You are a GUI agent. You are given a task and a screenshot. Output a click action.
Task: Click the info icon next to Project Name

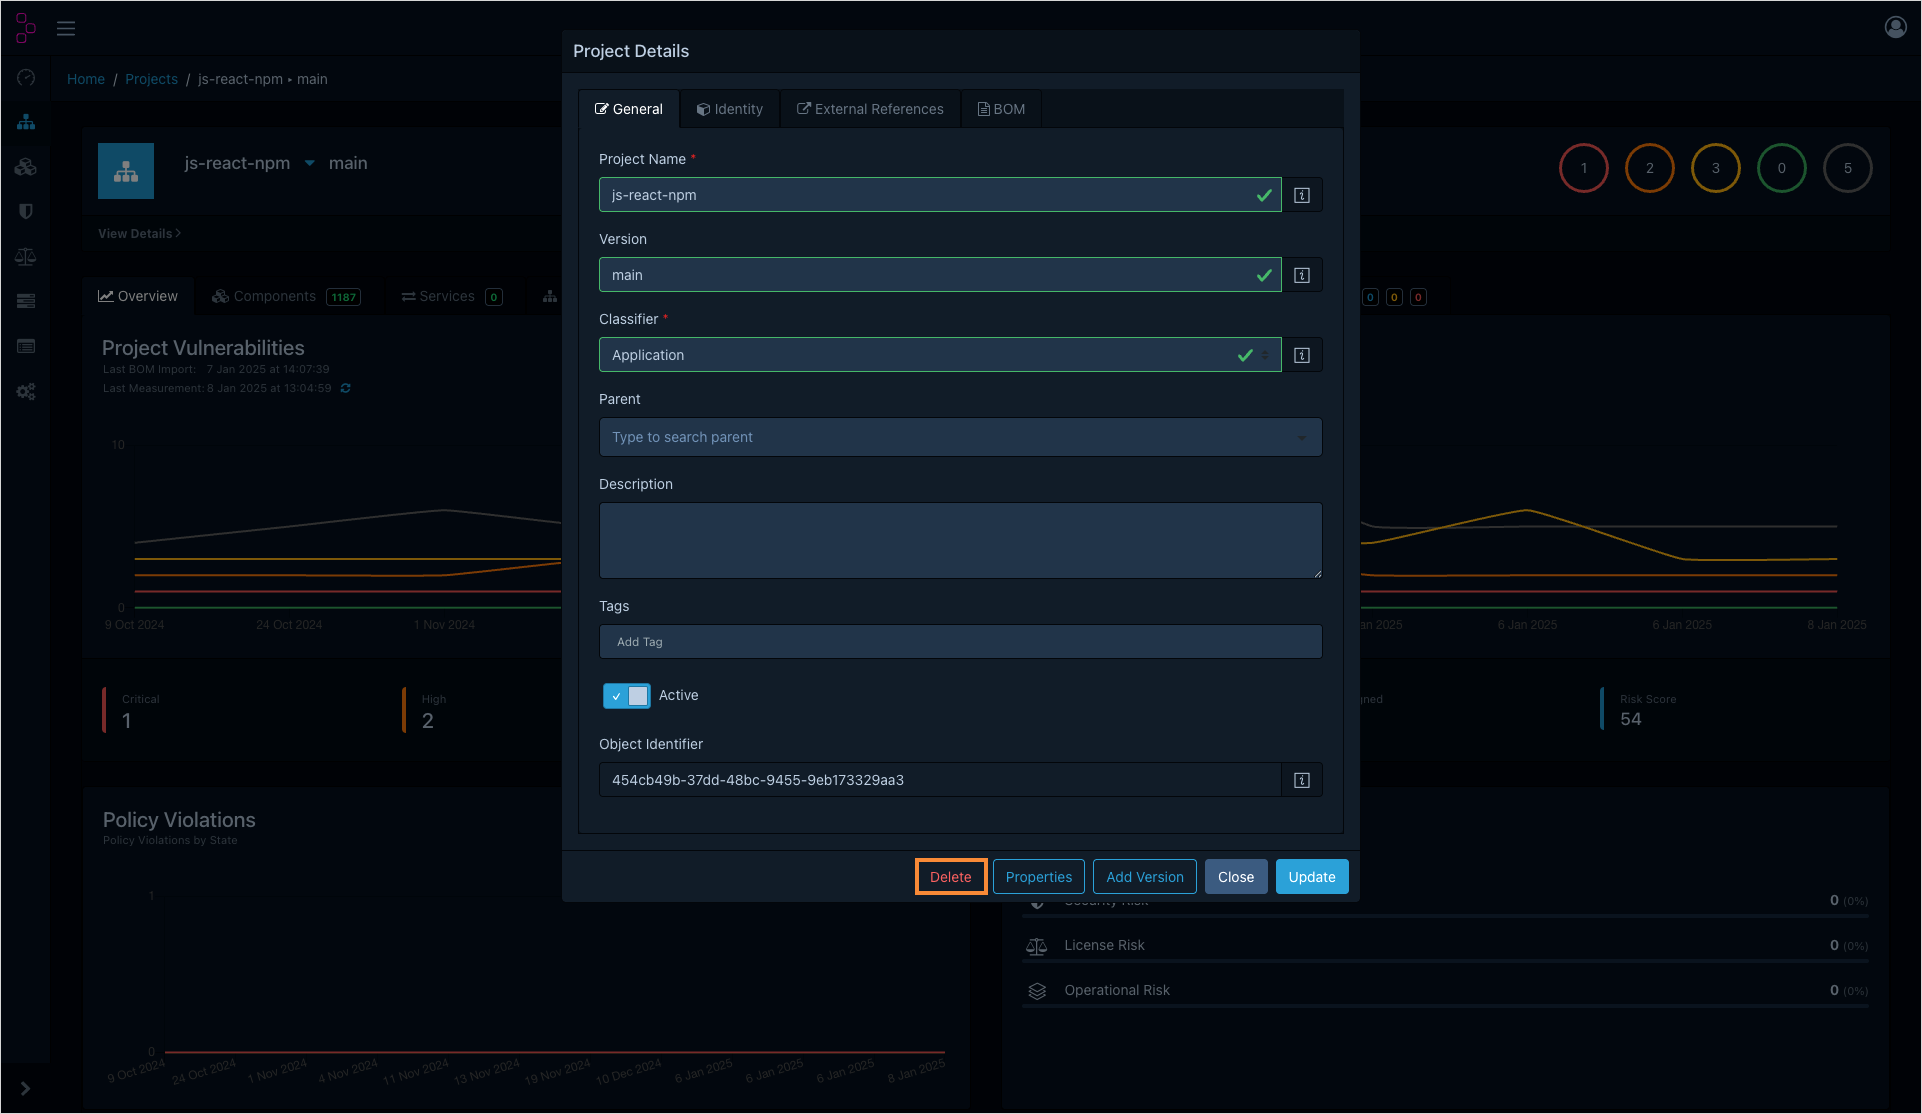click(x=1301, y=194)
